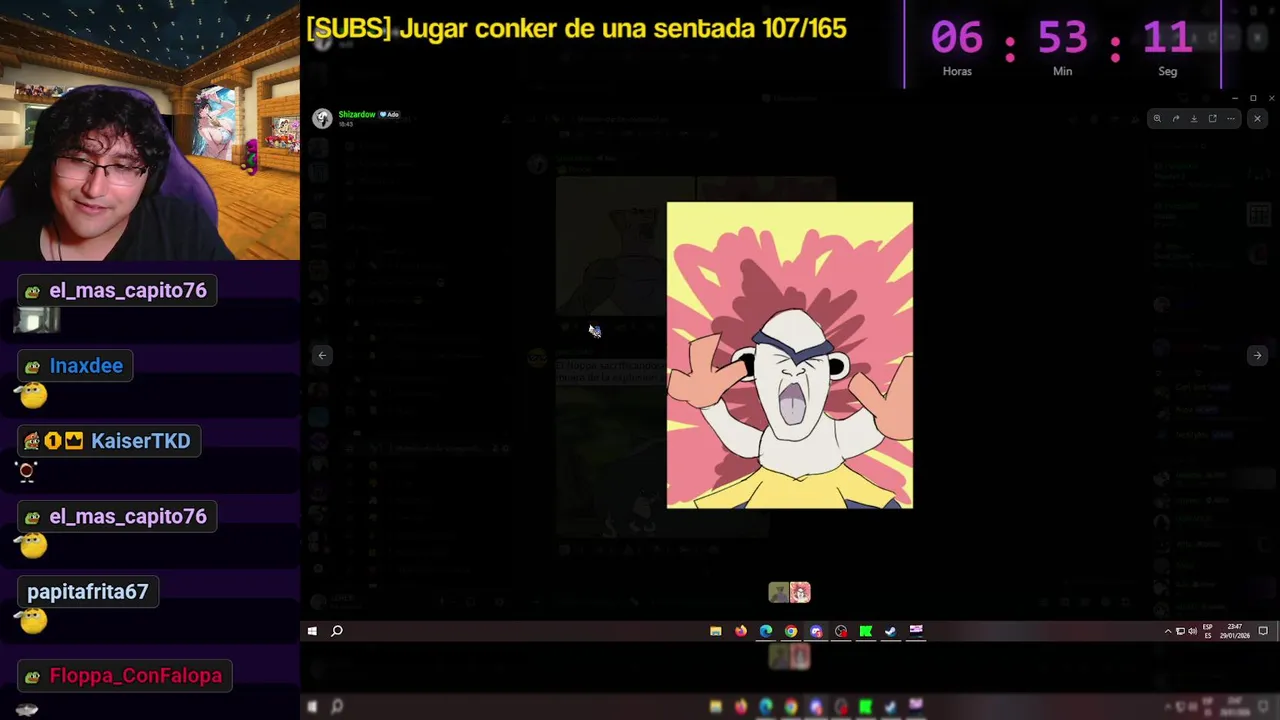Download the image using the save icon
The image size is (1280, 720).
pyautogui.click(x=1194, y=118)
